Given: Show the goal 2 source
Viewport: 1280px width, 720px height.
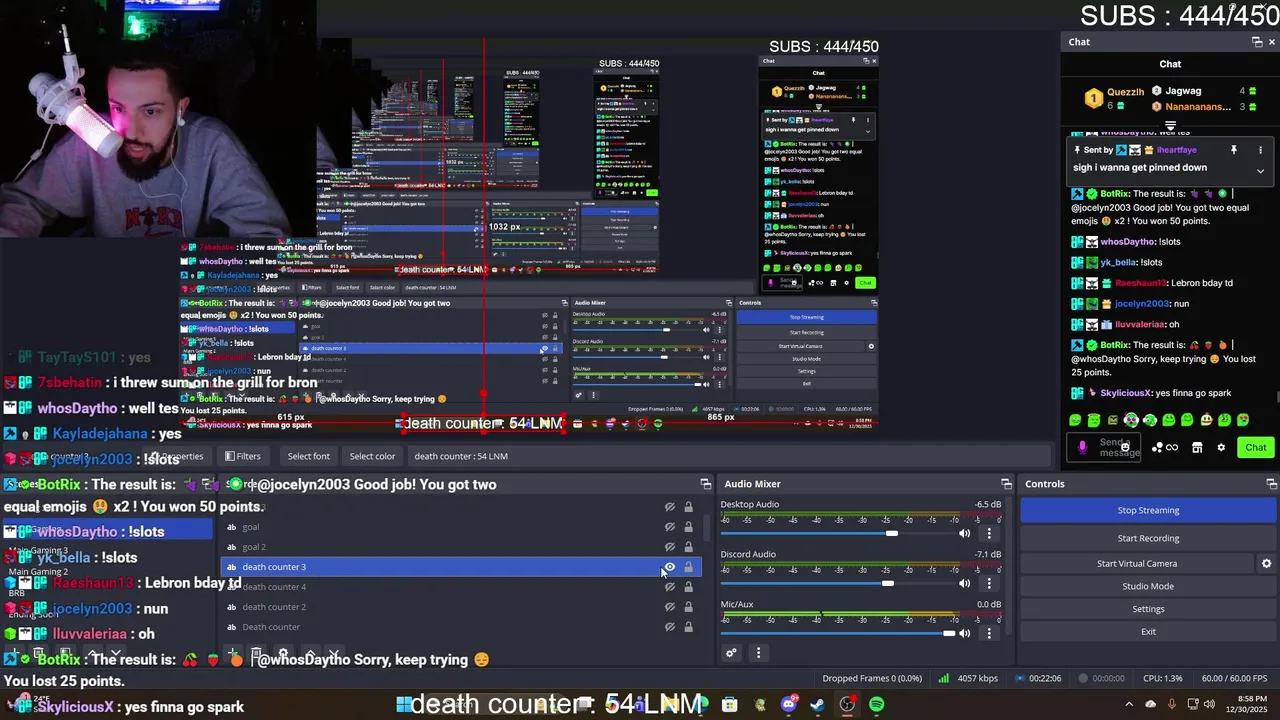Looking at the screenshot, I should point(670,547).
